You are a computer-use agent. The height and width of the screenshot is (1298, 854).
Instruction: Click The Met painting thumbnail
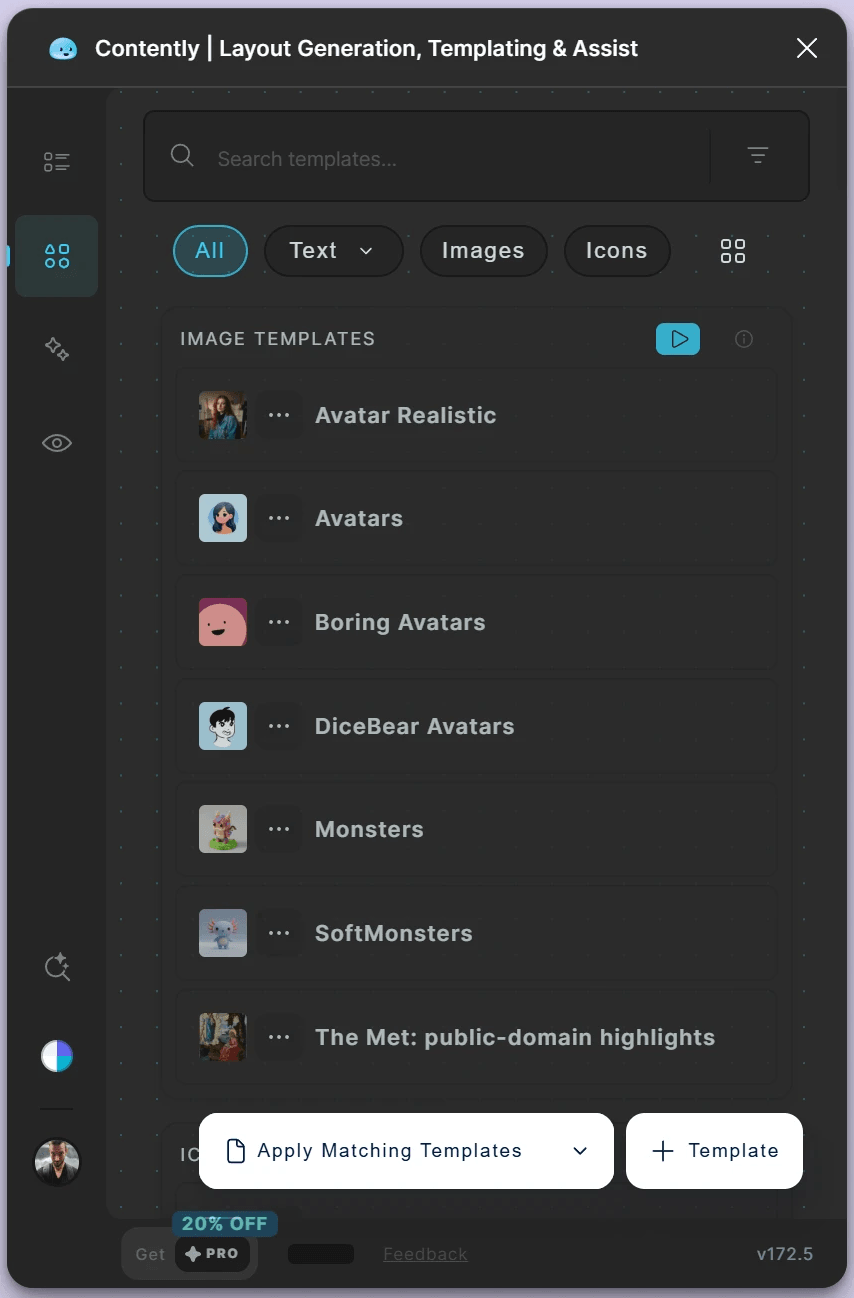click(223, 1037)
